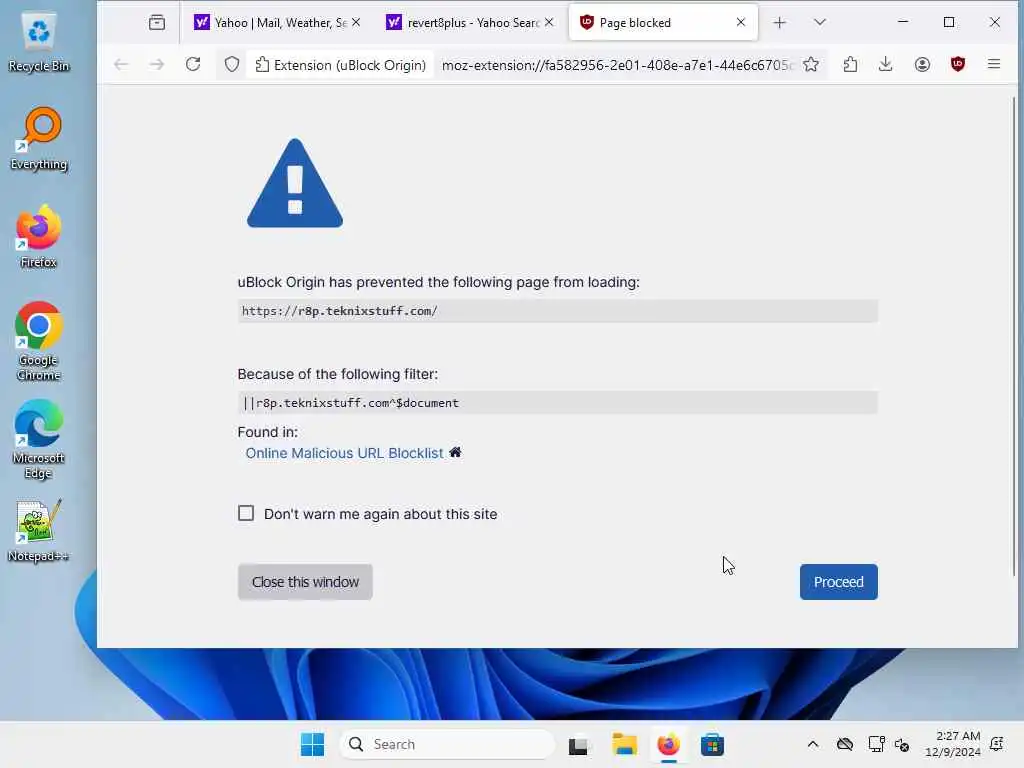
Task: Bookmark this page with star icon
Action: click(811, 65)
